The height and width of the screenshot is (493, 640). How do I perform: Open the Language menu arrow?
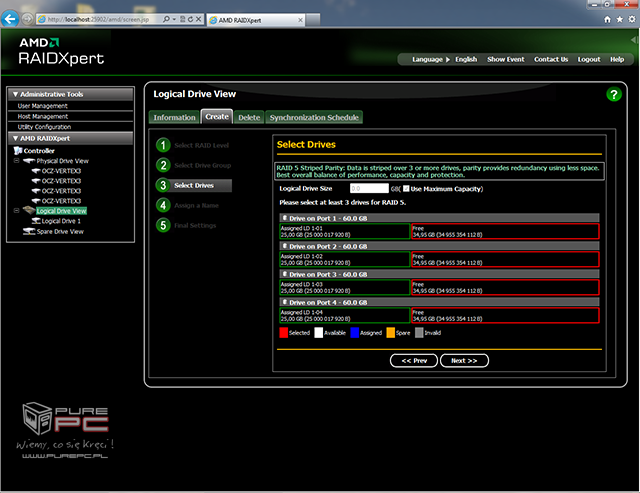point(448,60)
